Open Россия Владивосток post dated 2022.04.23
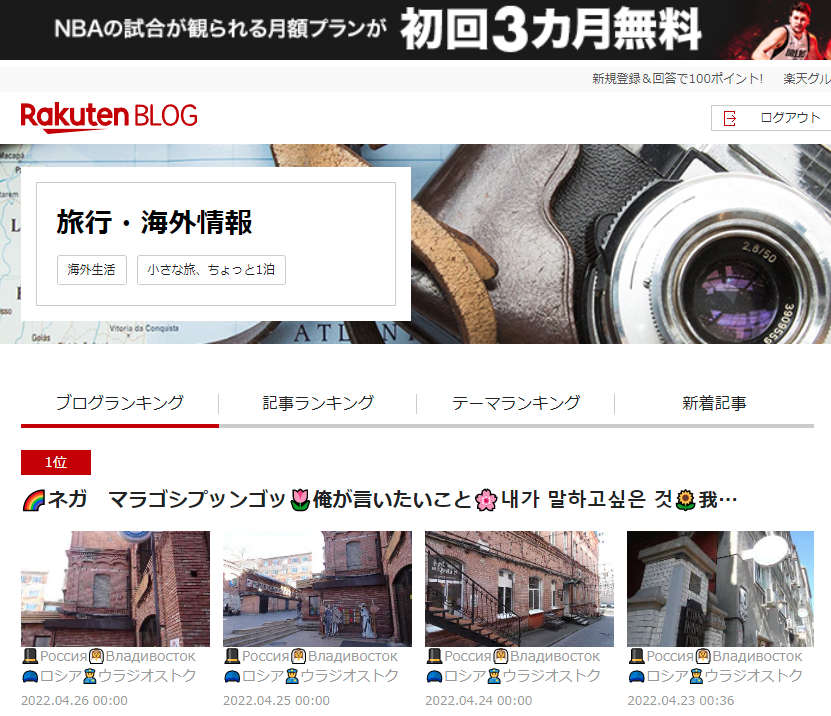Image resolution: width=831 pixels, height=716 pixels. (715, 666)
